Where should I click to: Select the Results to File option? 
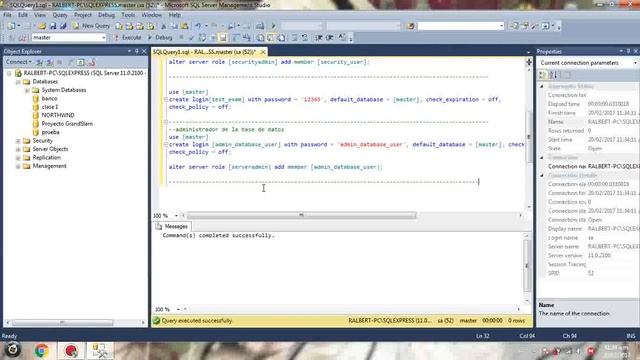coord(281,38)
